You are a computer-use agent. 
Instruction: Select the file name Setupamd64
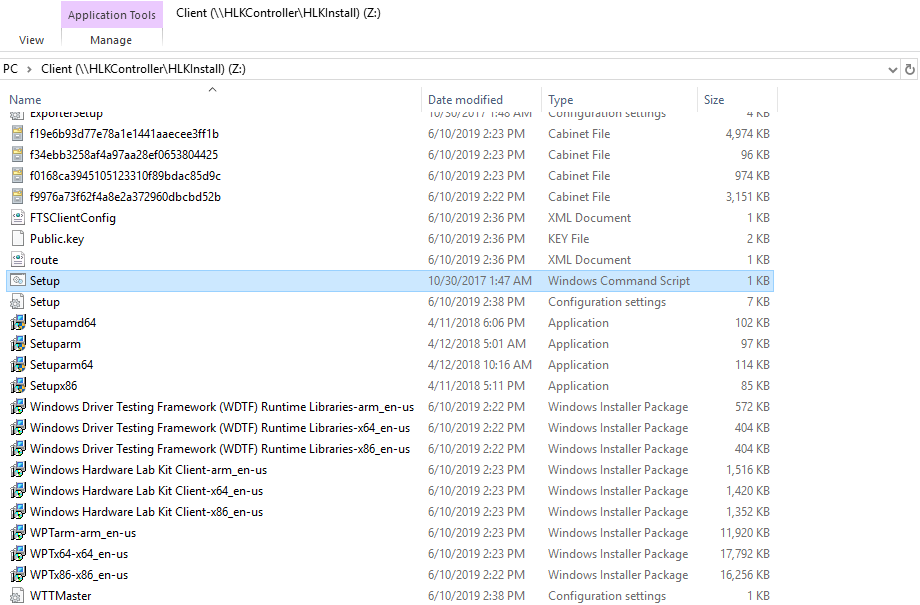[63, 323]
